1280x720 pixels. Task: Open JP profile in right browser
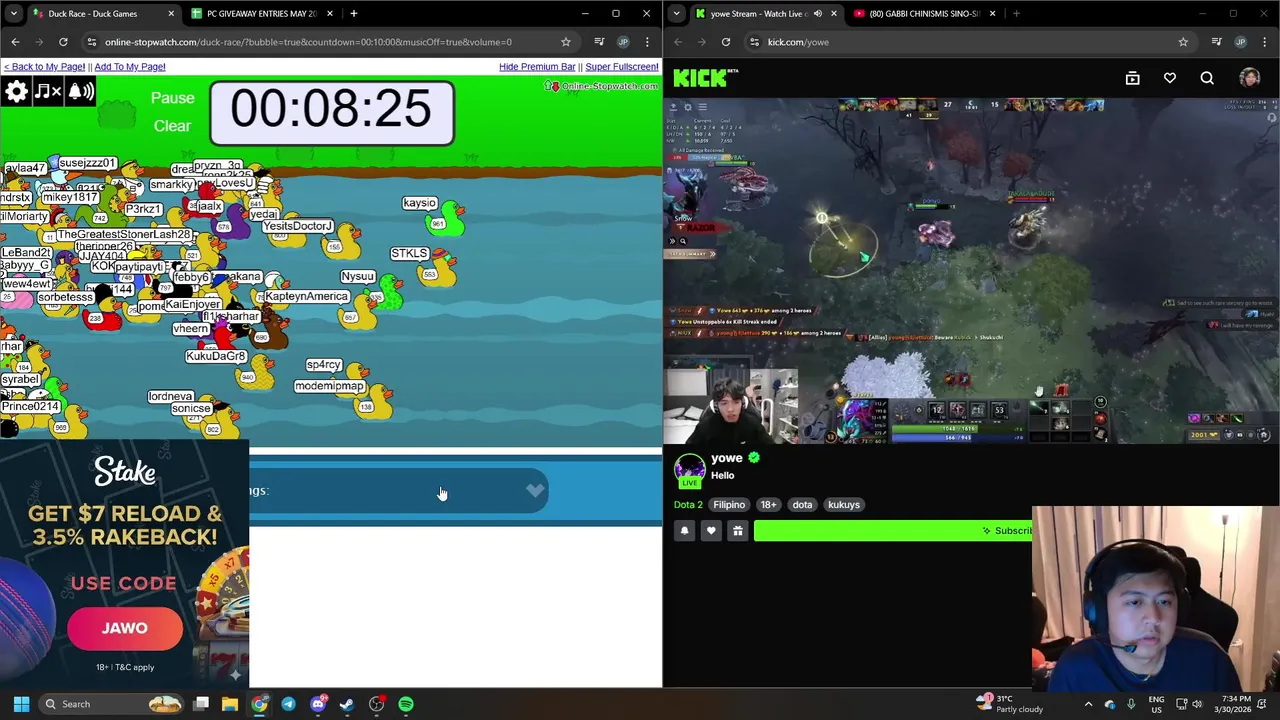tap(1241, 42)
